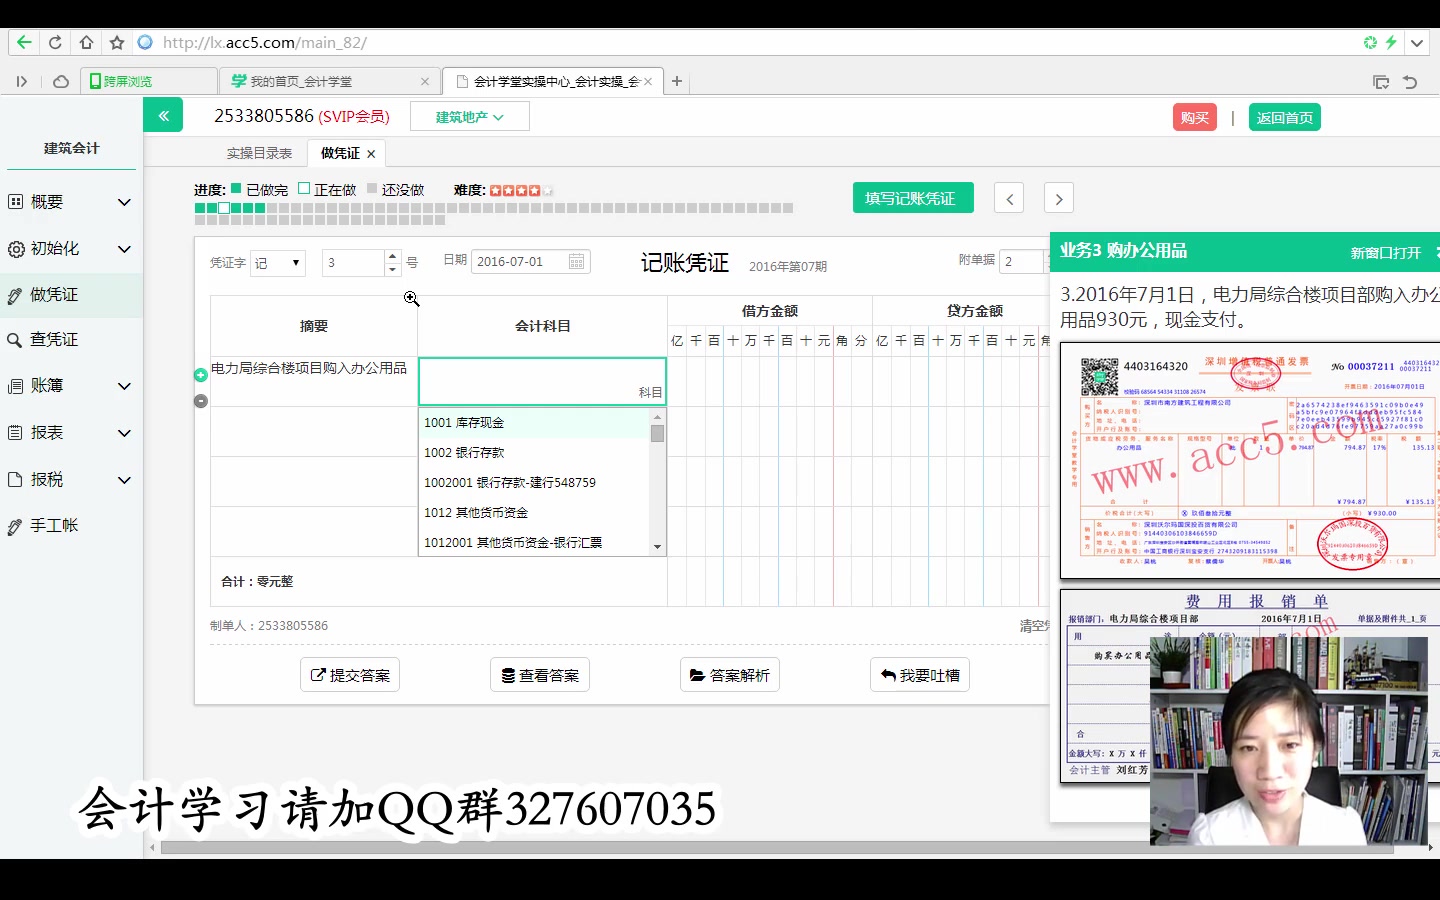Close the 我的首页_会计学堂 tab
The image size is (1440, 900).
tap(425, 81)
